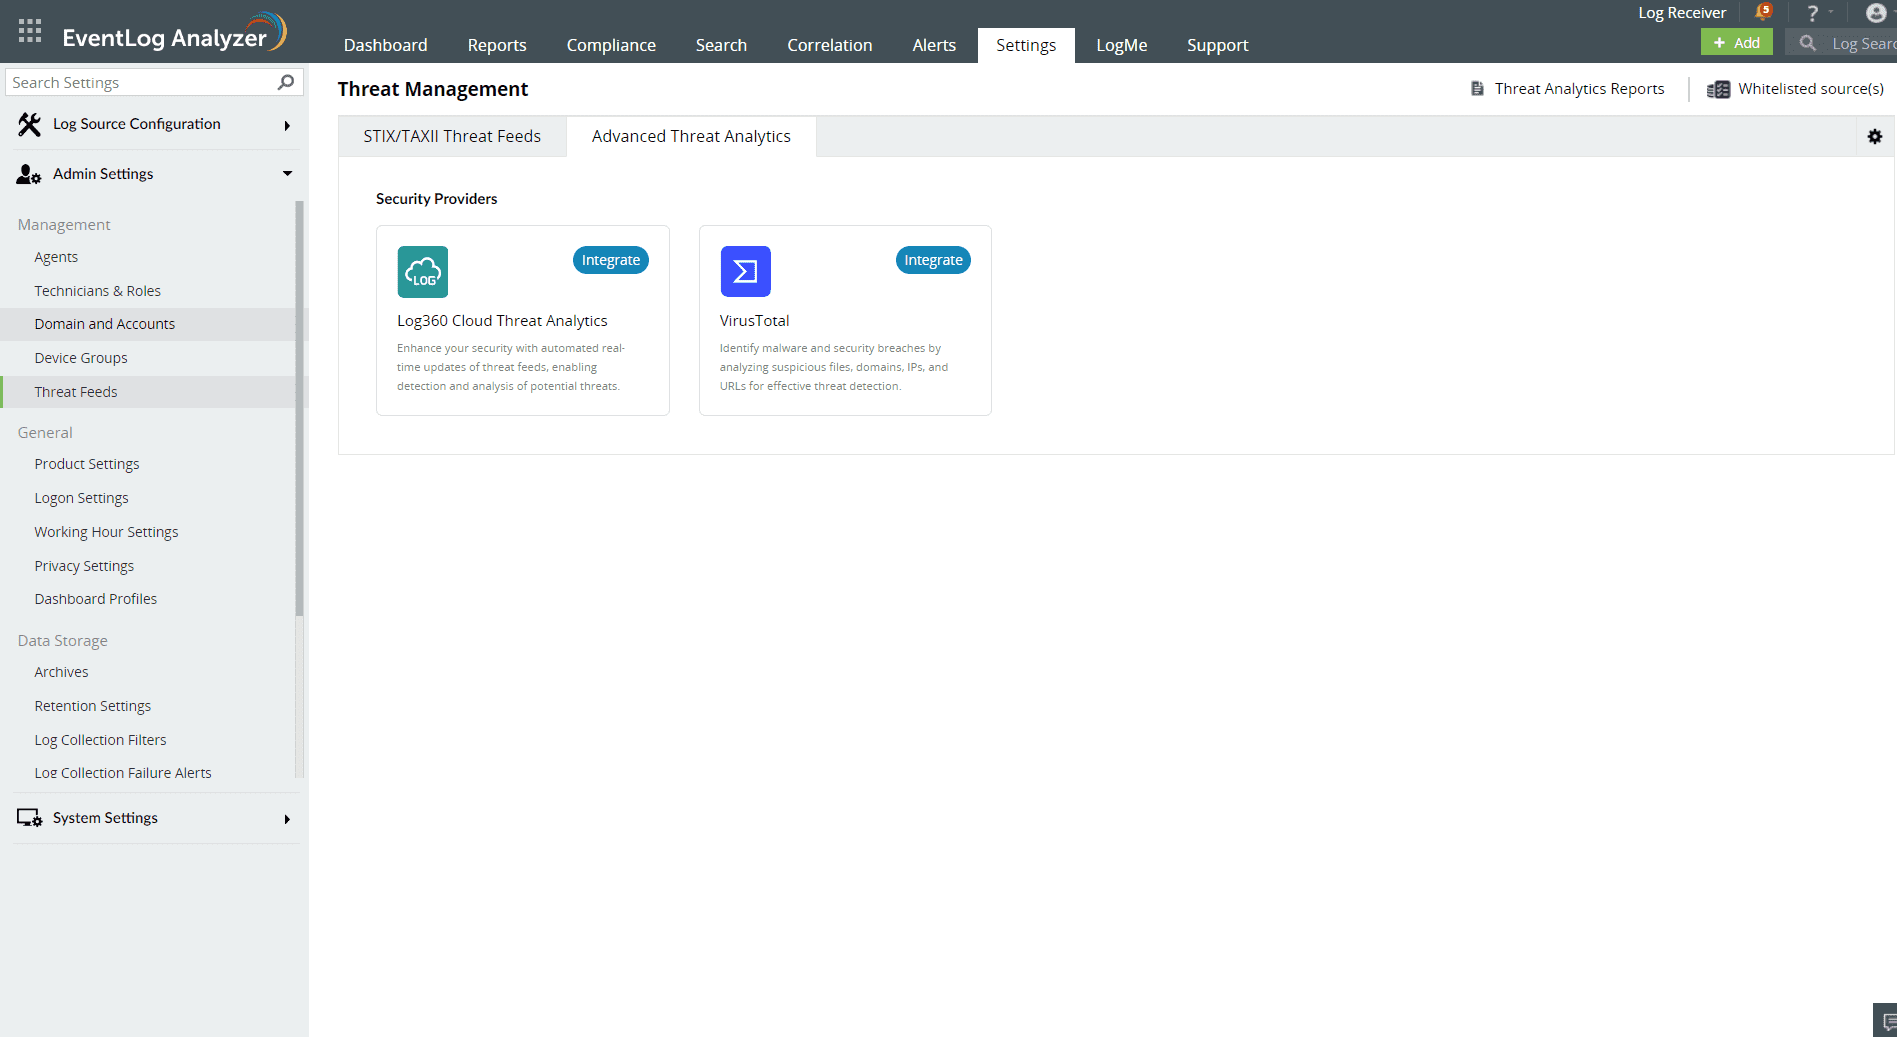Open the user profile icon
Image resolution: width=1897 pixels, height=1037 pixels.
click(x=1874, y=13)
